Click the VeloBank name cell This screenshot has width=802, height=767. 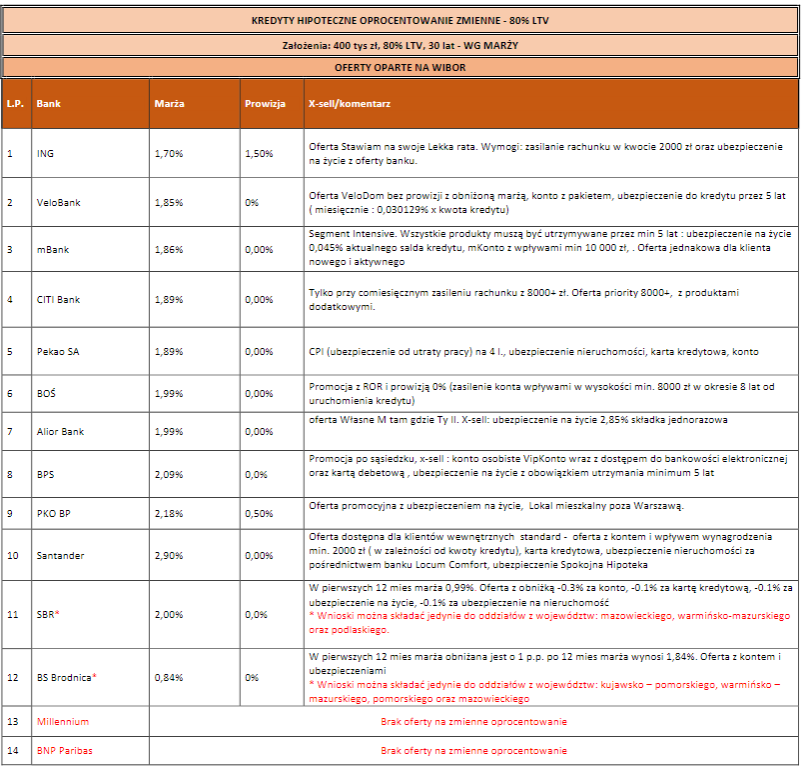[x=55, y=202]
